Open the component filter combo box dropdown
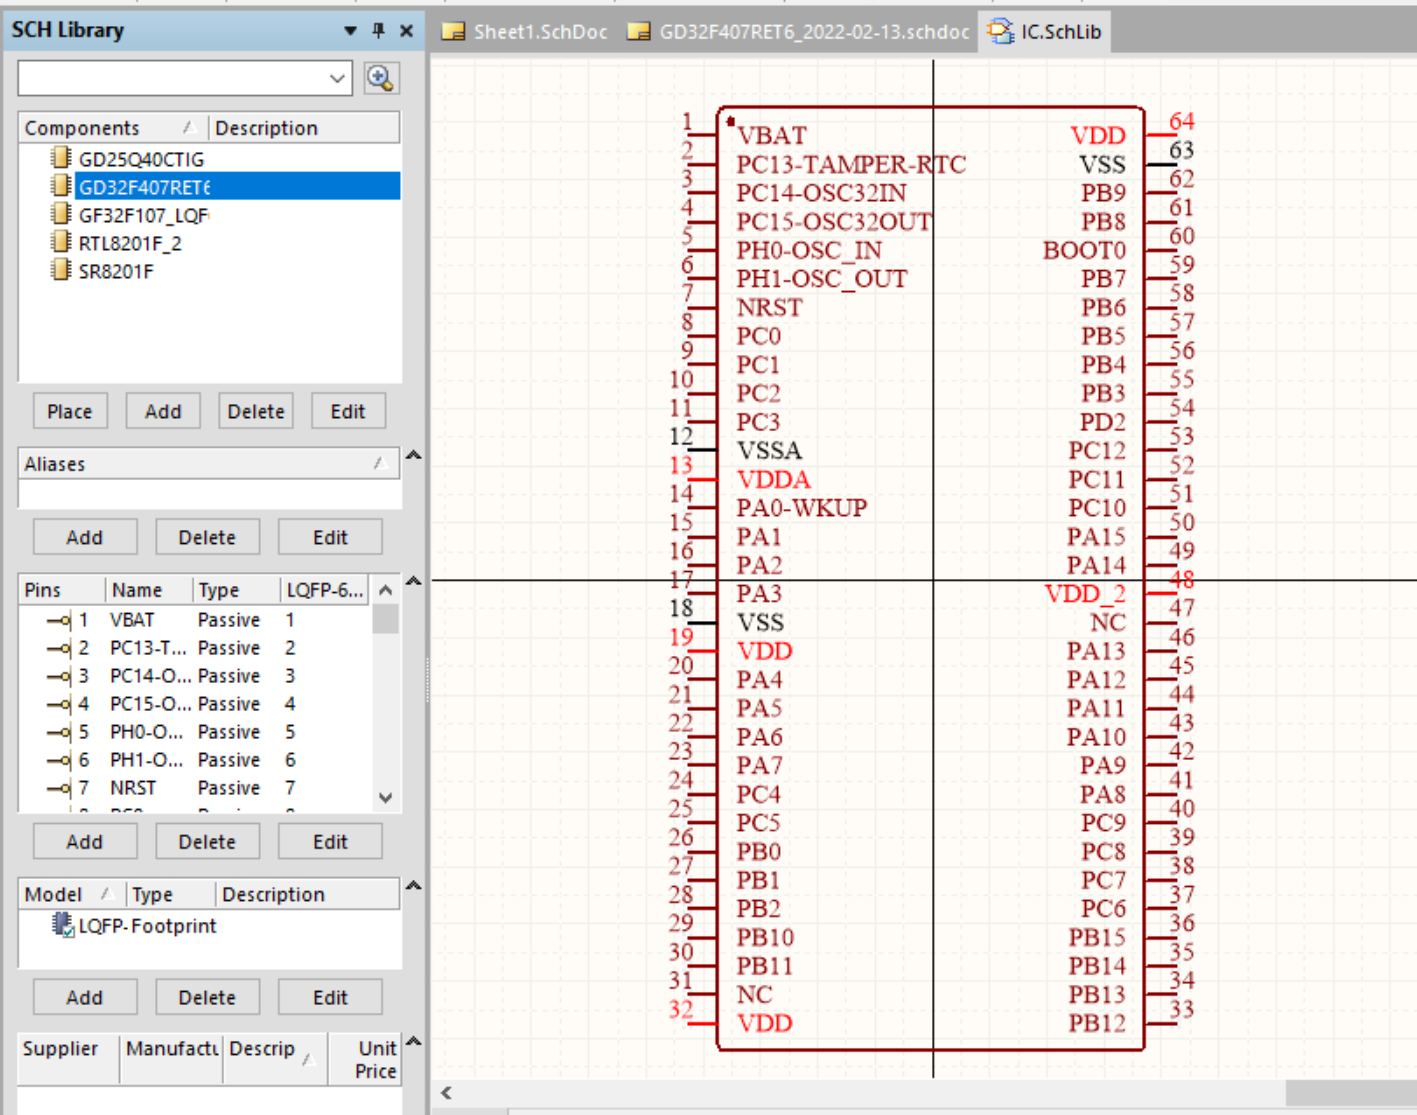Screen dimensions: 1417x1115 tap(337, 78)
